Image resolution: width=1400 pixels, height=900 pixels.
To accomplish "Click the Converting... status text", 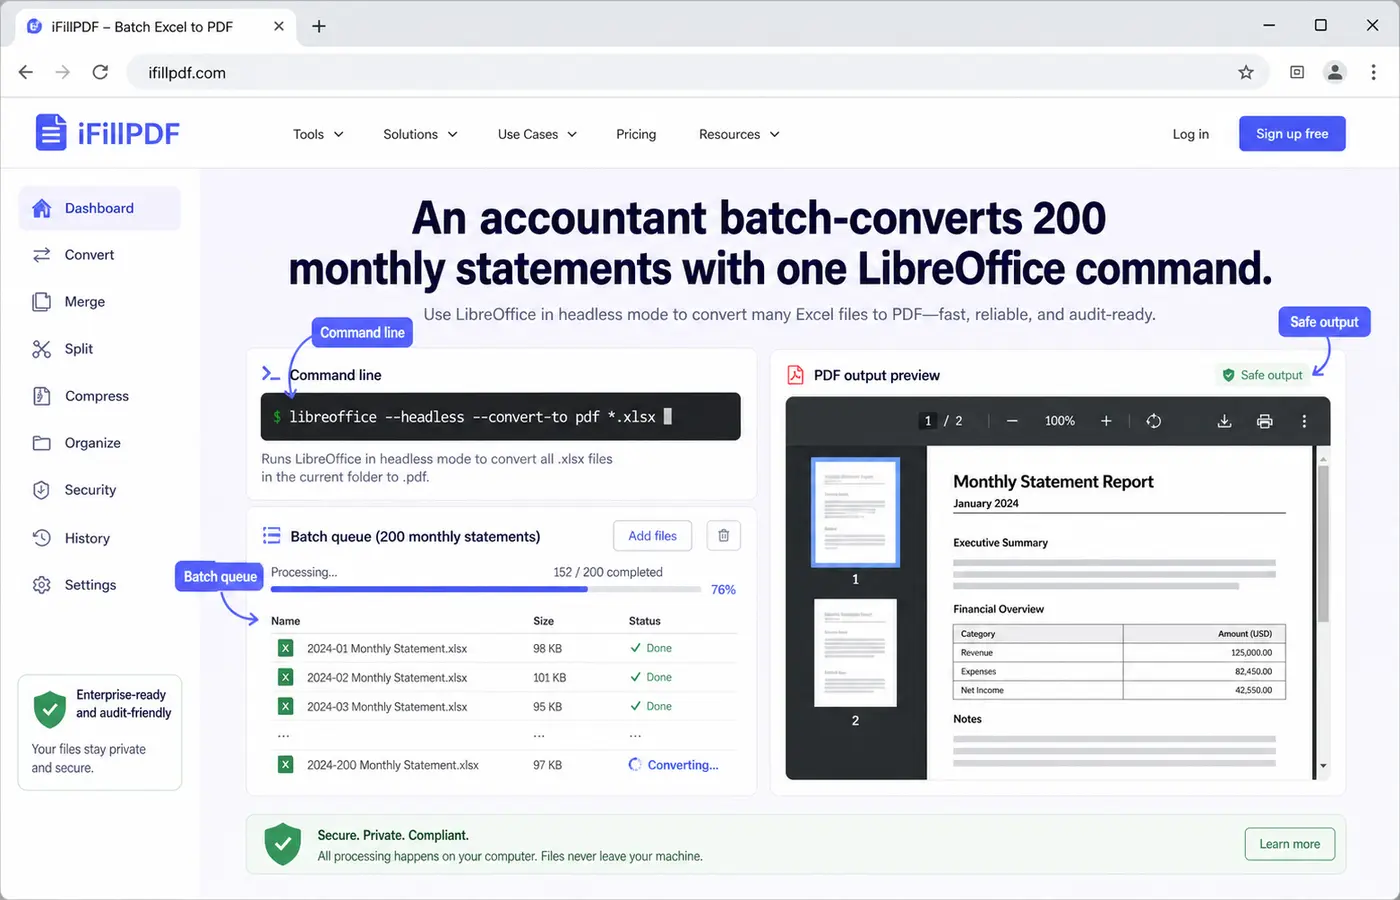I will (683, 765).
